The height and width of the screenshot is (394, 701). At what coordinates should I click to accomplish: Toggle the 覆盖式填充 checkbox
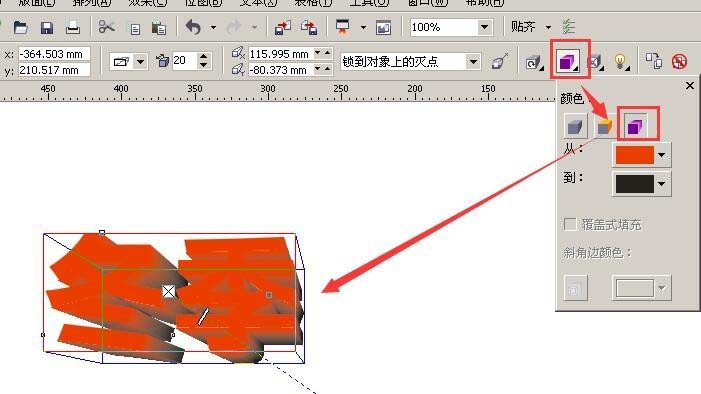coord(570,224)
